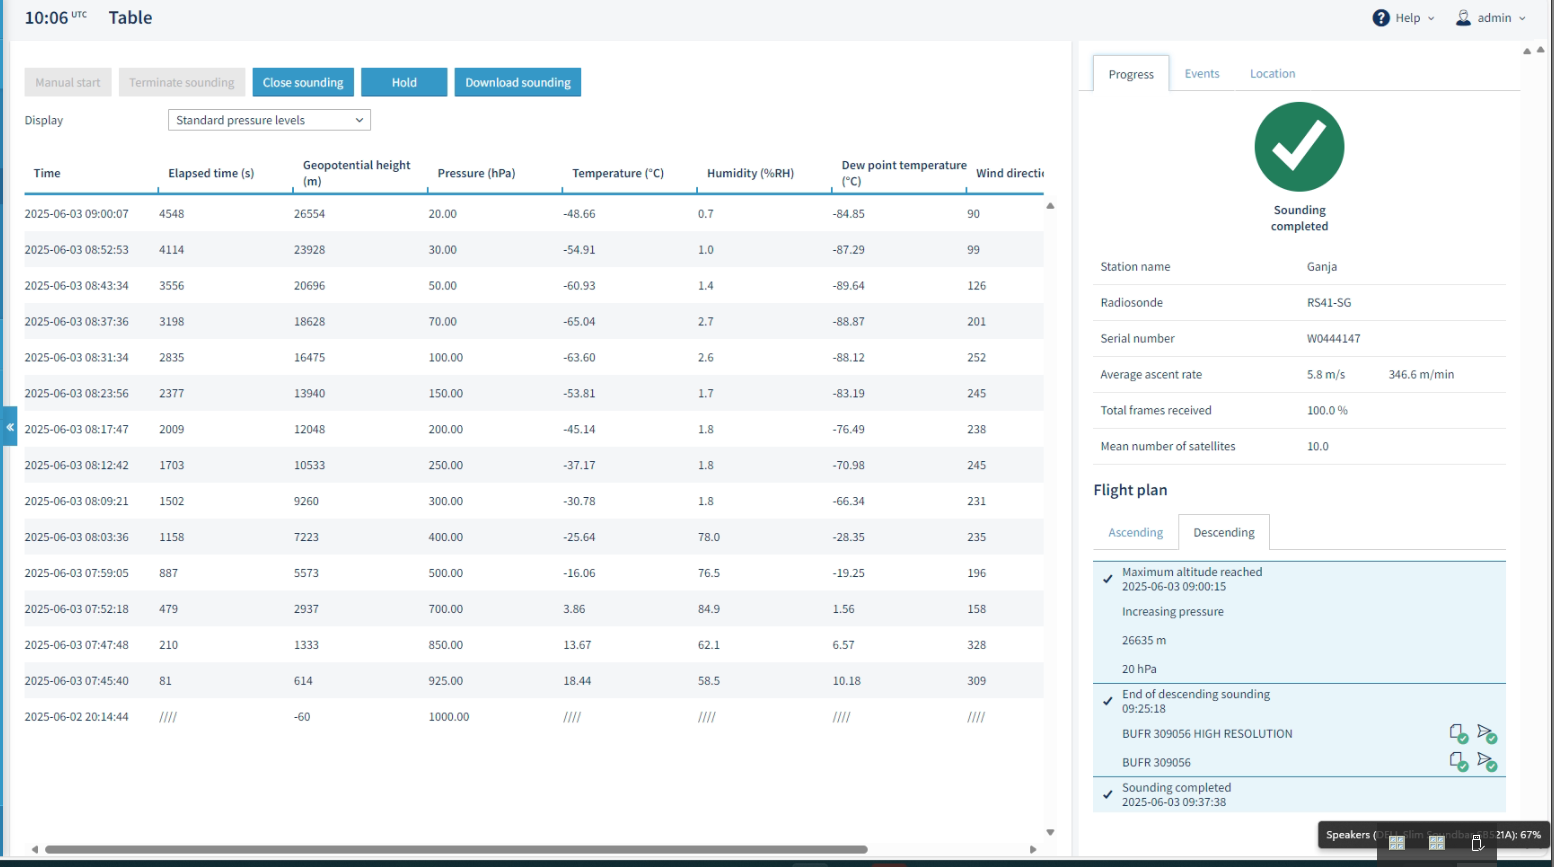The height and width of the screenshot is (867, 1554).
Task: Switch to the Location tab
Action: 1272,74
